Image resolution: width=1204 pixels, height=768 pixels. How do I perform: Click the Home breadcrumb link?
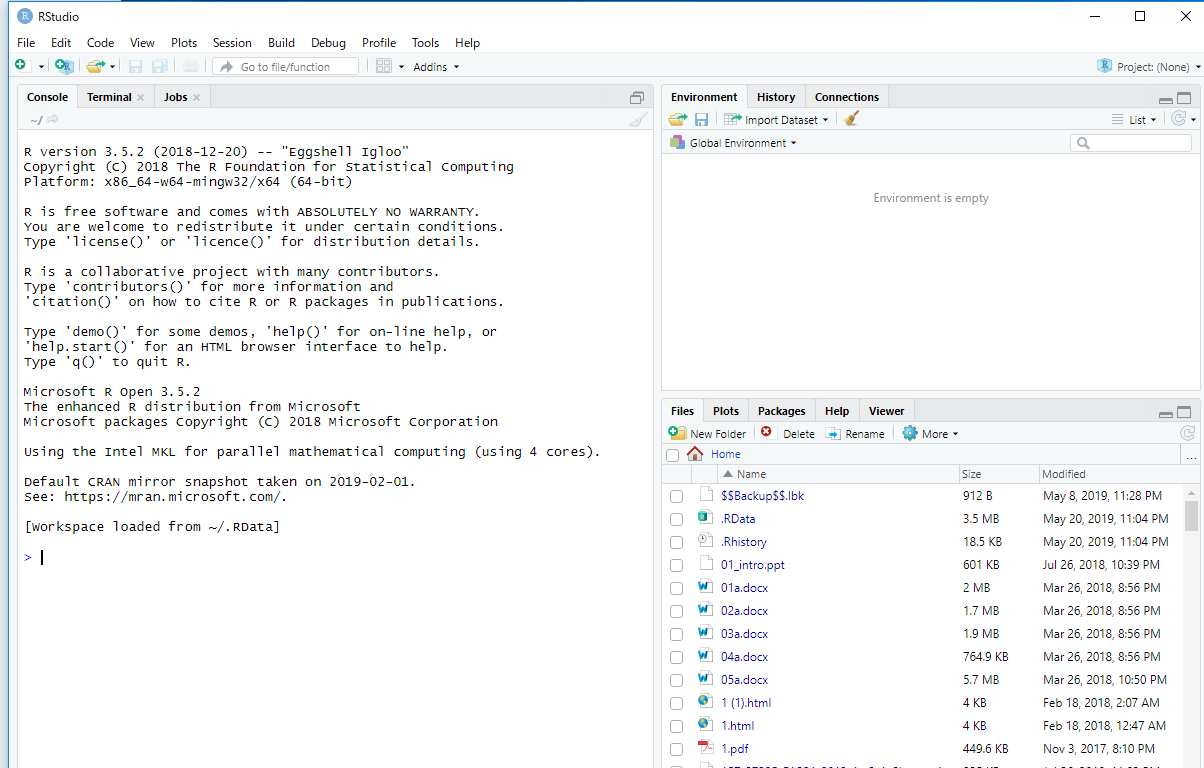pos(726,455)
